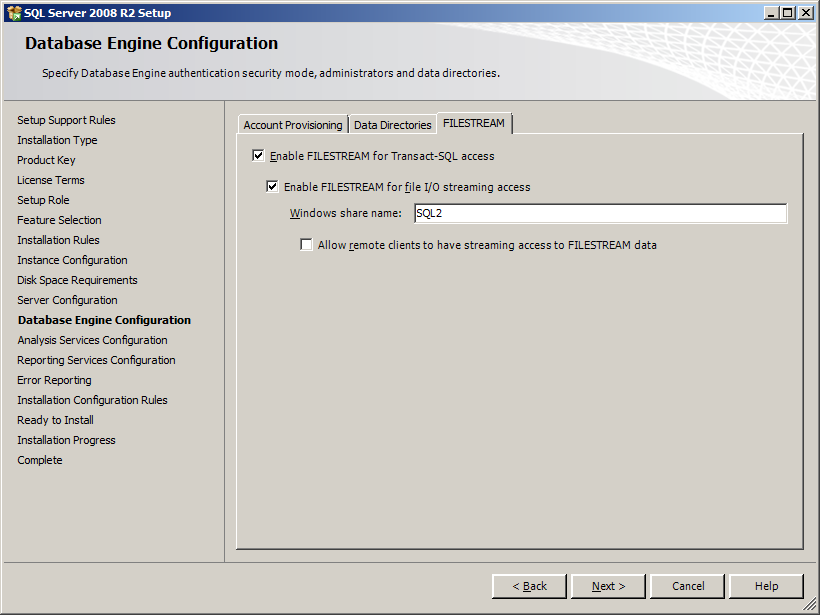Click Product Key step in sidebar
820x615 pixels.
pos(47,160)
